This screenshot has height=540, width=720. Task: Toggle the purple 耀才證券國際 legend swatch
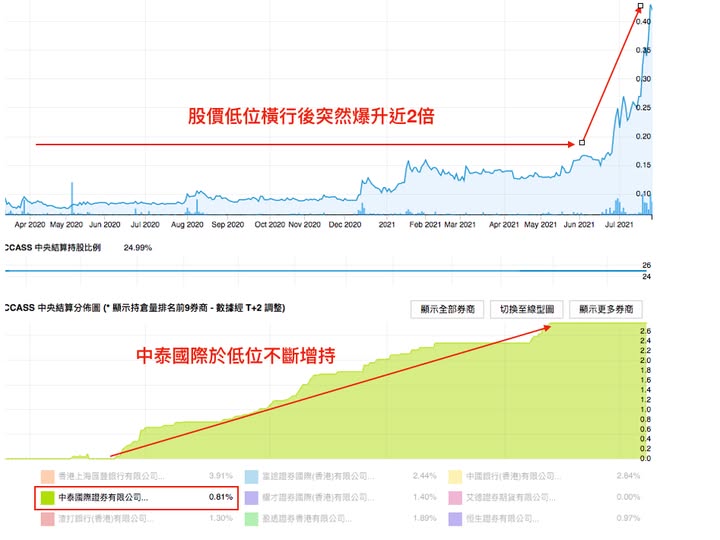pos(252,497)
